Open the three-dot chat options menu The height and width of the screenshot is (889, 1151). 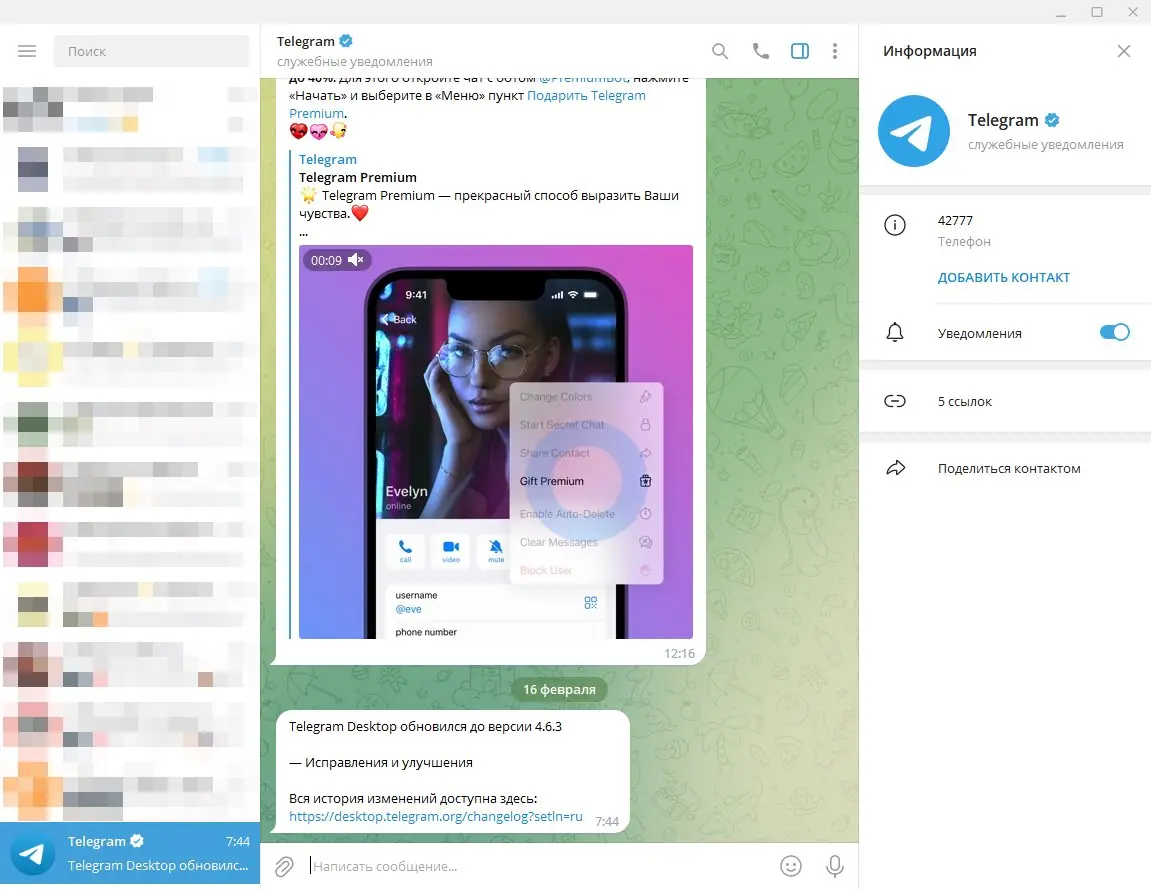click(835, 51)
